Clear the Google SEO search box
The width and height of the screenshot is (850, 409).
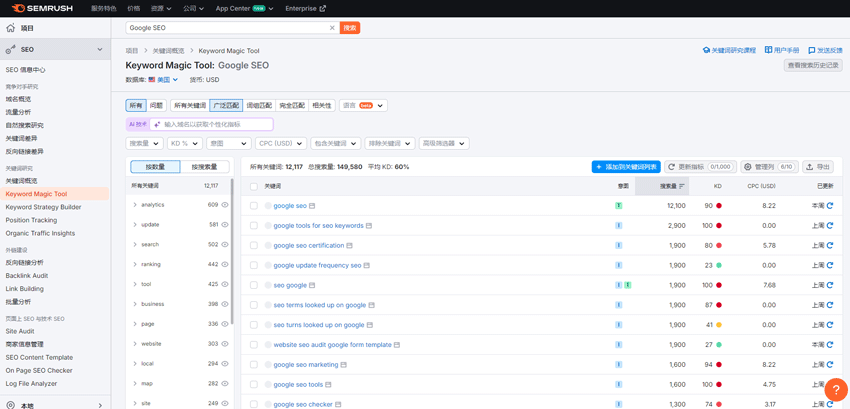332,28
